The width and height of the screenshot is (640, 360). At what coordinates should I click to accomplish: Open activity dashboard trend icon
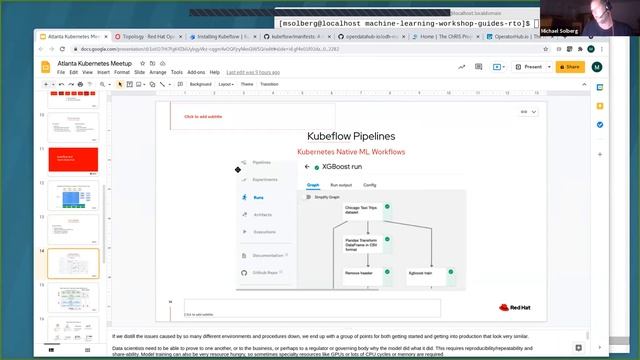click(x=462, y=67)
